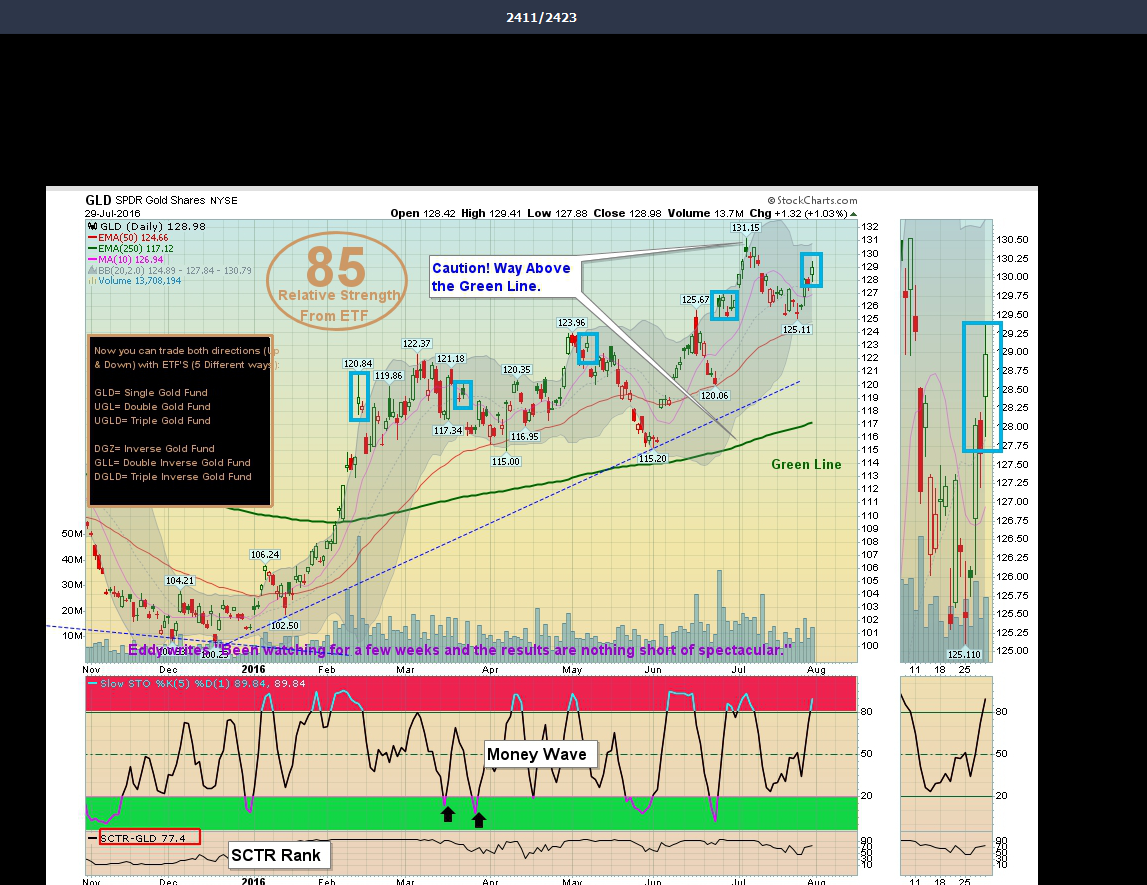
Task: Click the MA(10) 126.94 legend entry
Action: click(x=126, y=260)
